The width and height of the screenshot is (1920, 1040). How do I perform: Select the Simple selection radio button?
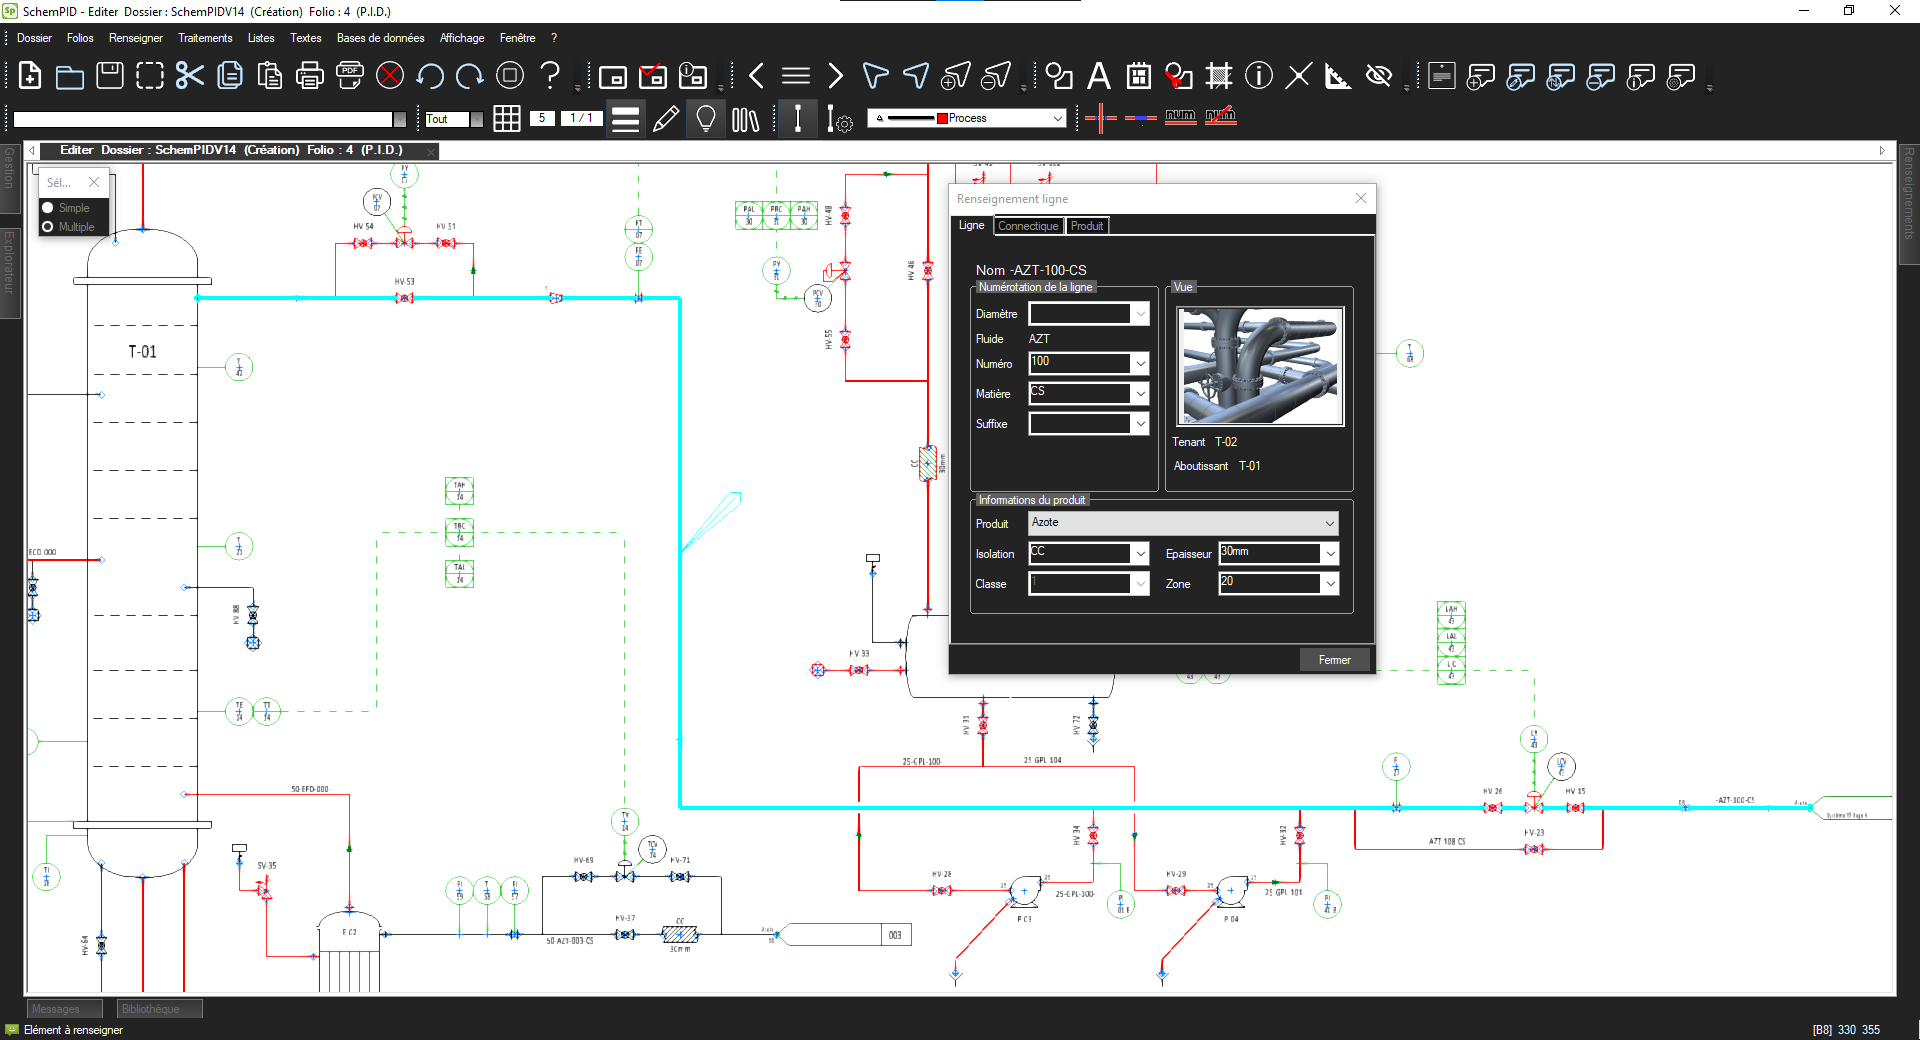[47, 208]
